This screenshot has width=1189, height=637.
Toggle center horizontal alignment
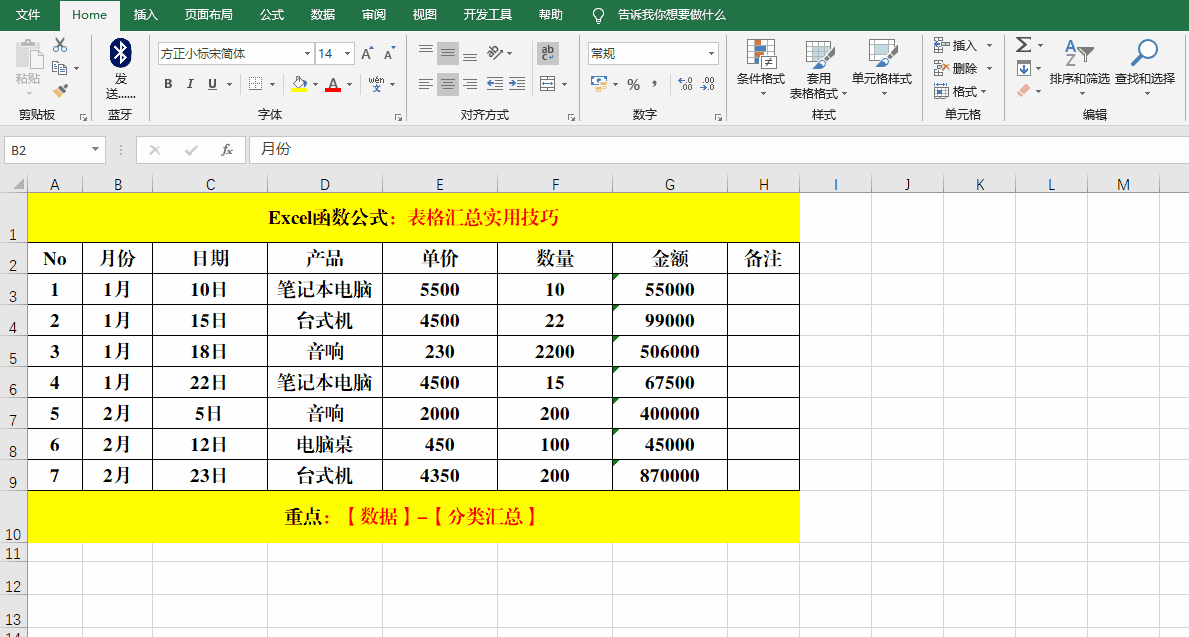pyautogui.click(x=448, y=84)
